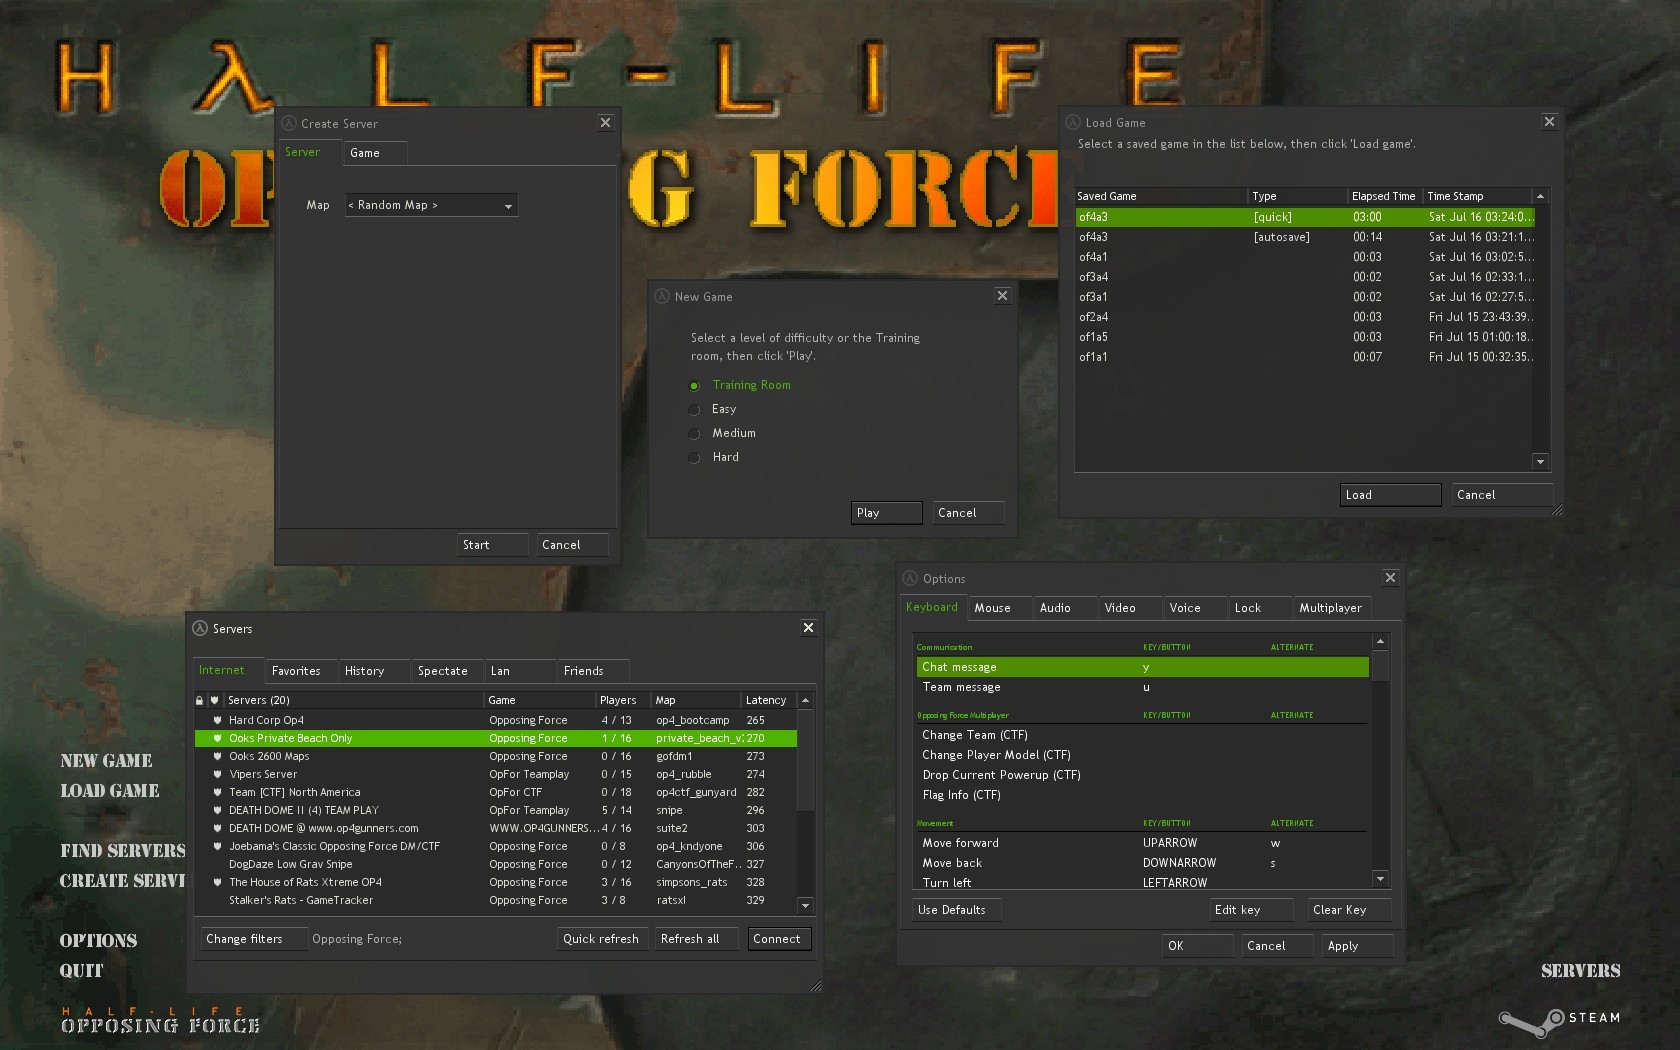Select the of4a1 saved game entry
Image resolution: width=1680 pixels, height=1050 pixels.
pos(1093,256)
